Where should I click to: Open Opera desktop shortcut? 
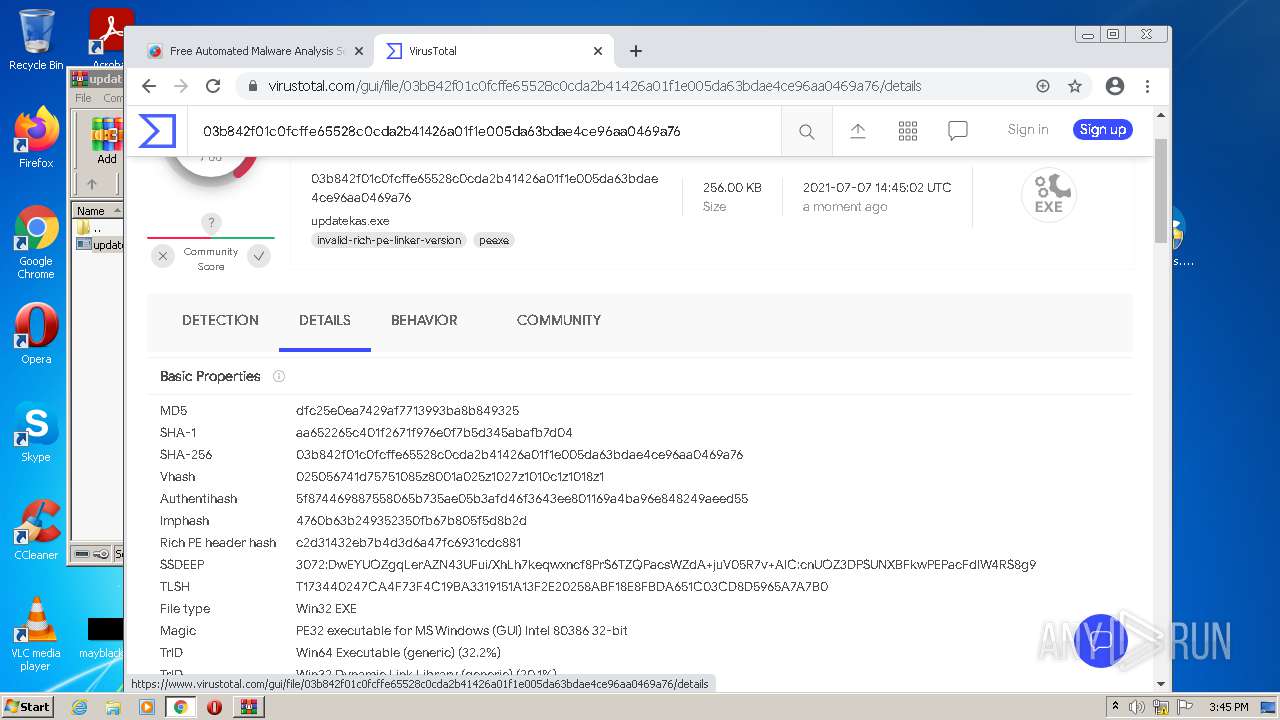[36, 334]
